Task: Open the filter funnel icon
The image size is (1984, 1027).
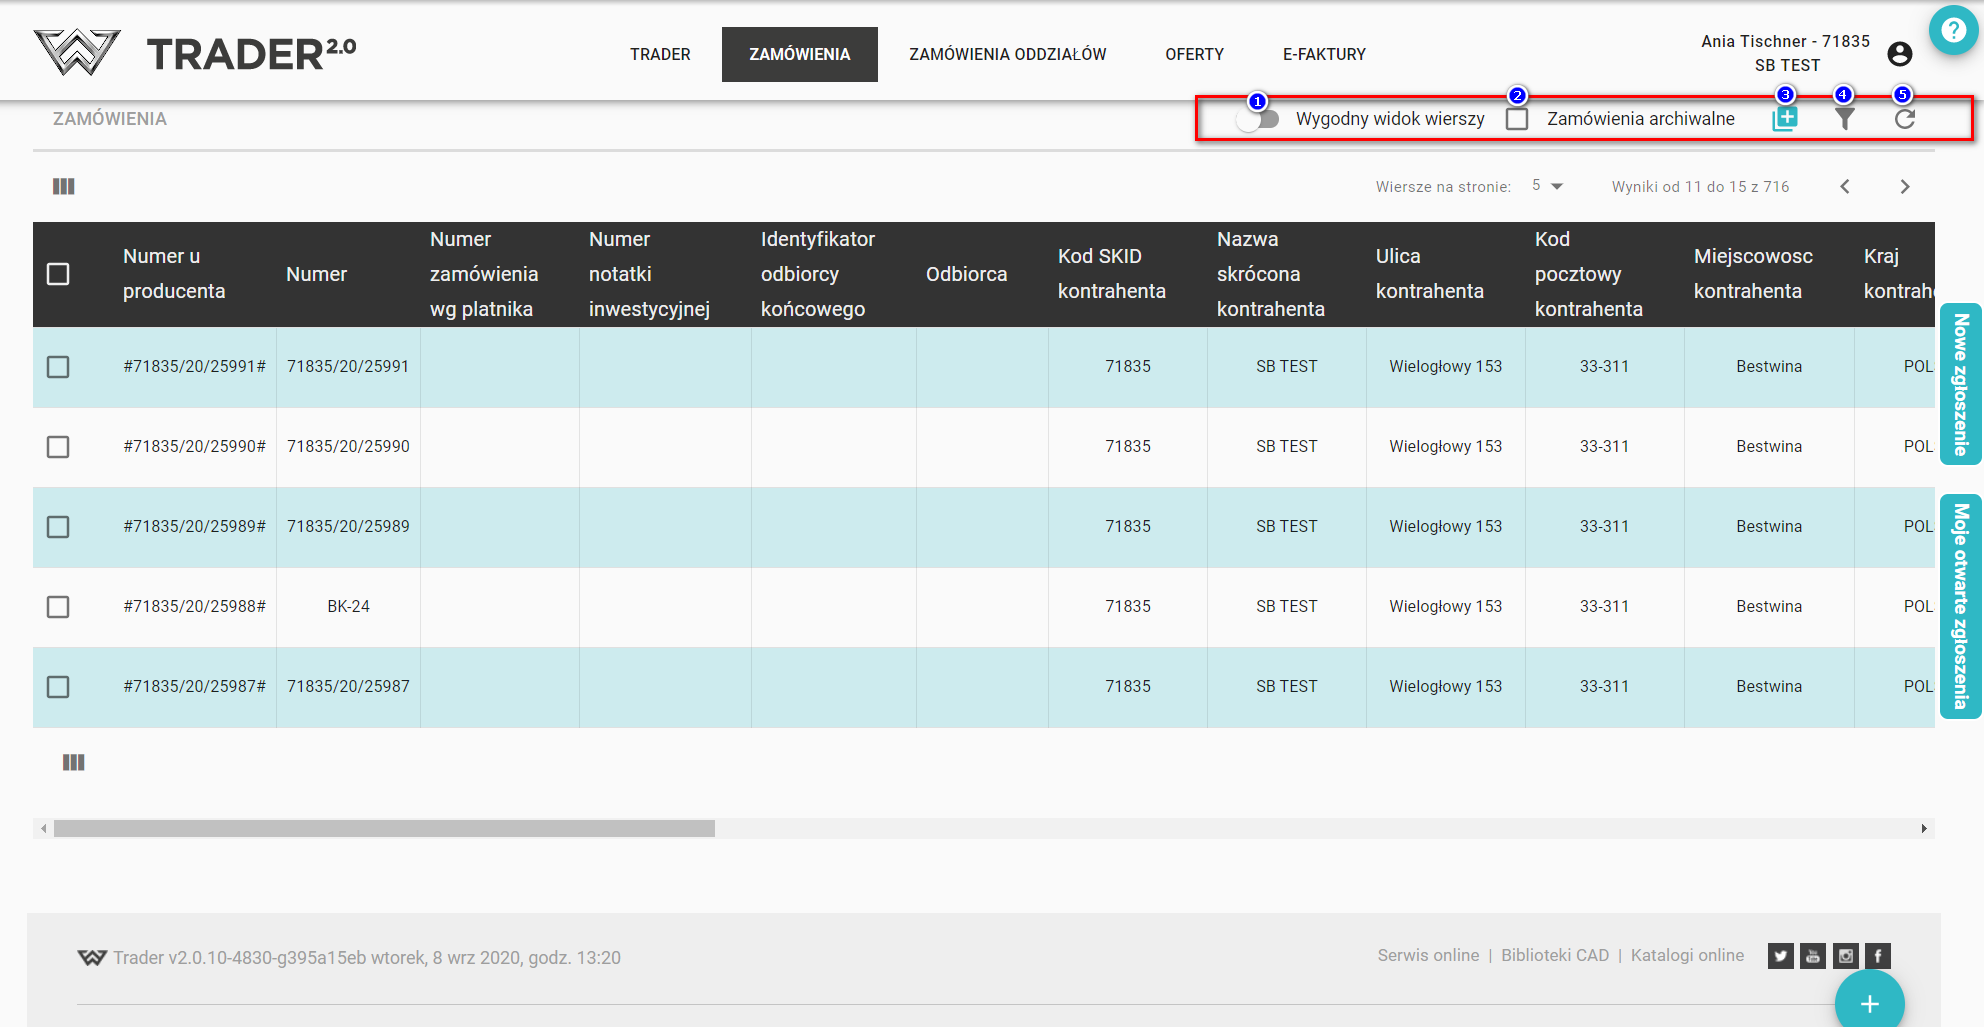Action: pos(1844,119)
